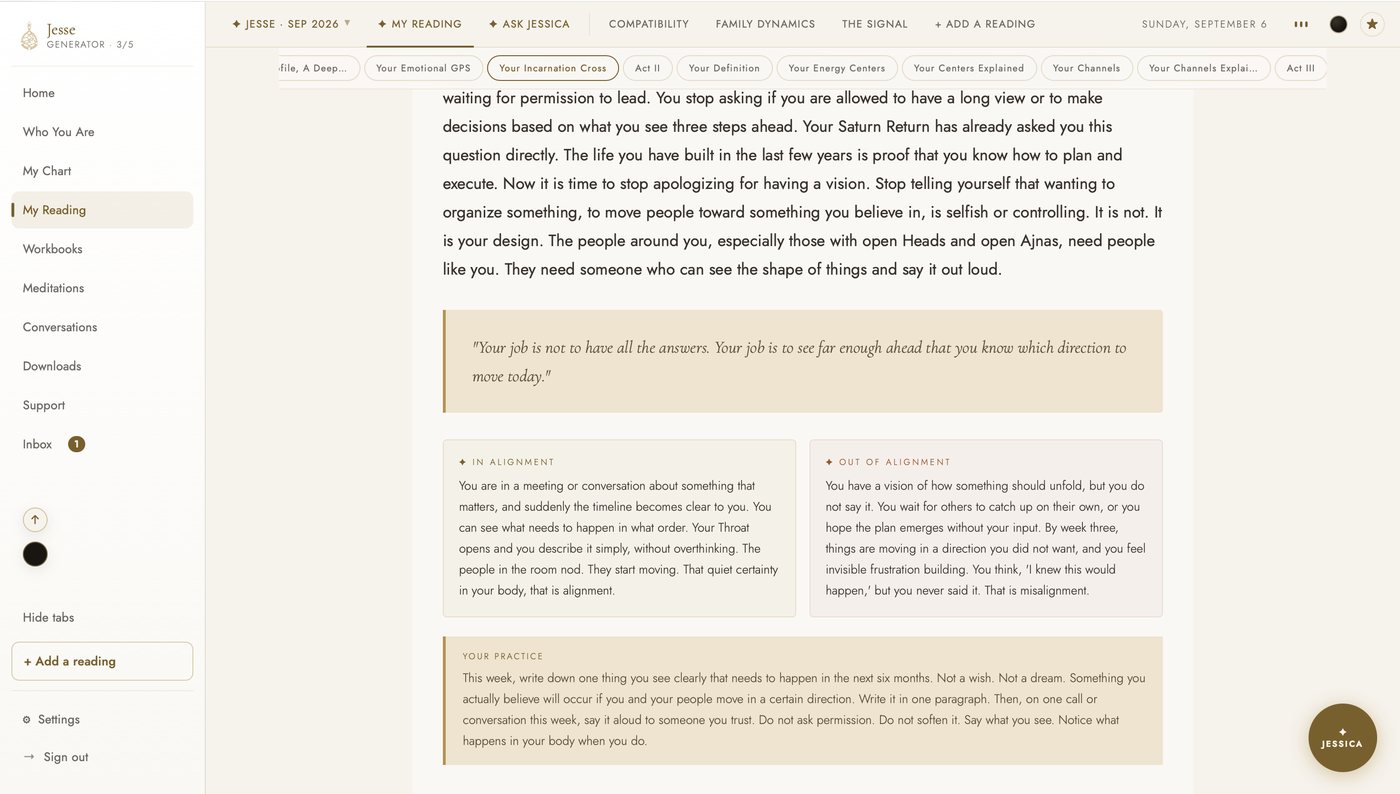Open the Your Centers Explained chip
1400x794 pixels.
(969, 68)
